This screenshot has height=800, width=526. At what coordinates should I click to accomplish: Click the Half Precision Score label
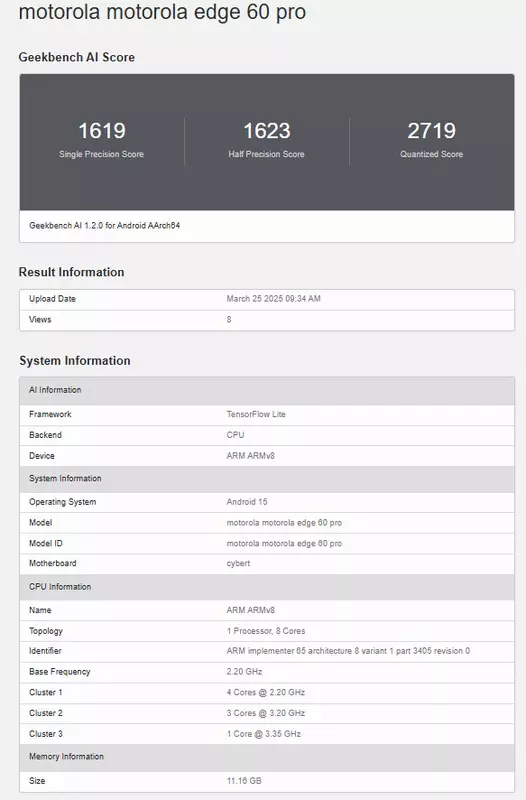pos(266,154)
